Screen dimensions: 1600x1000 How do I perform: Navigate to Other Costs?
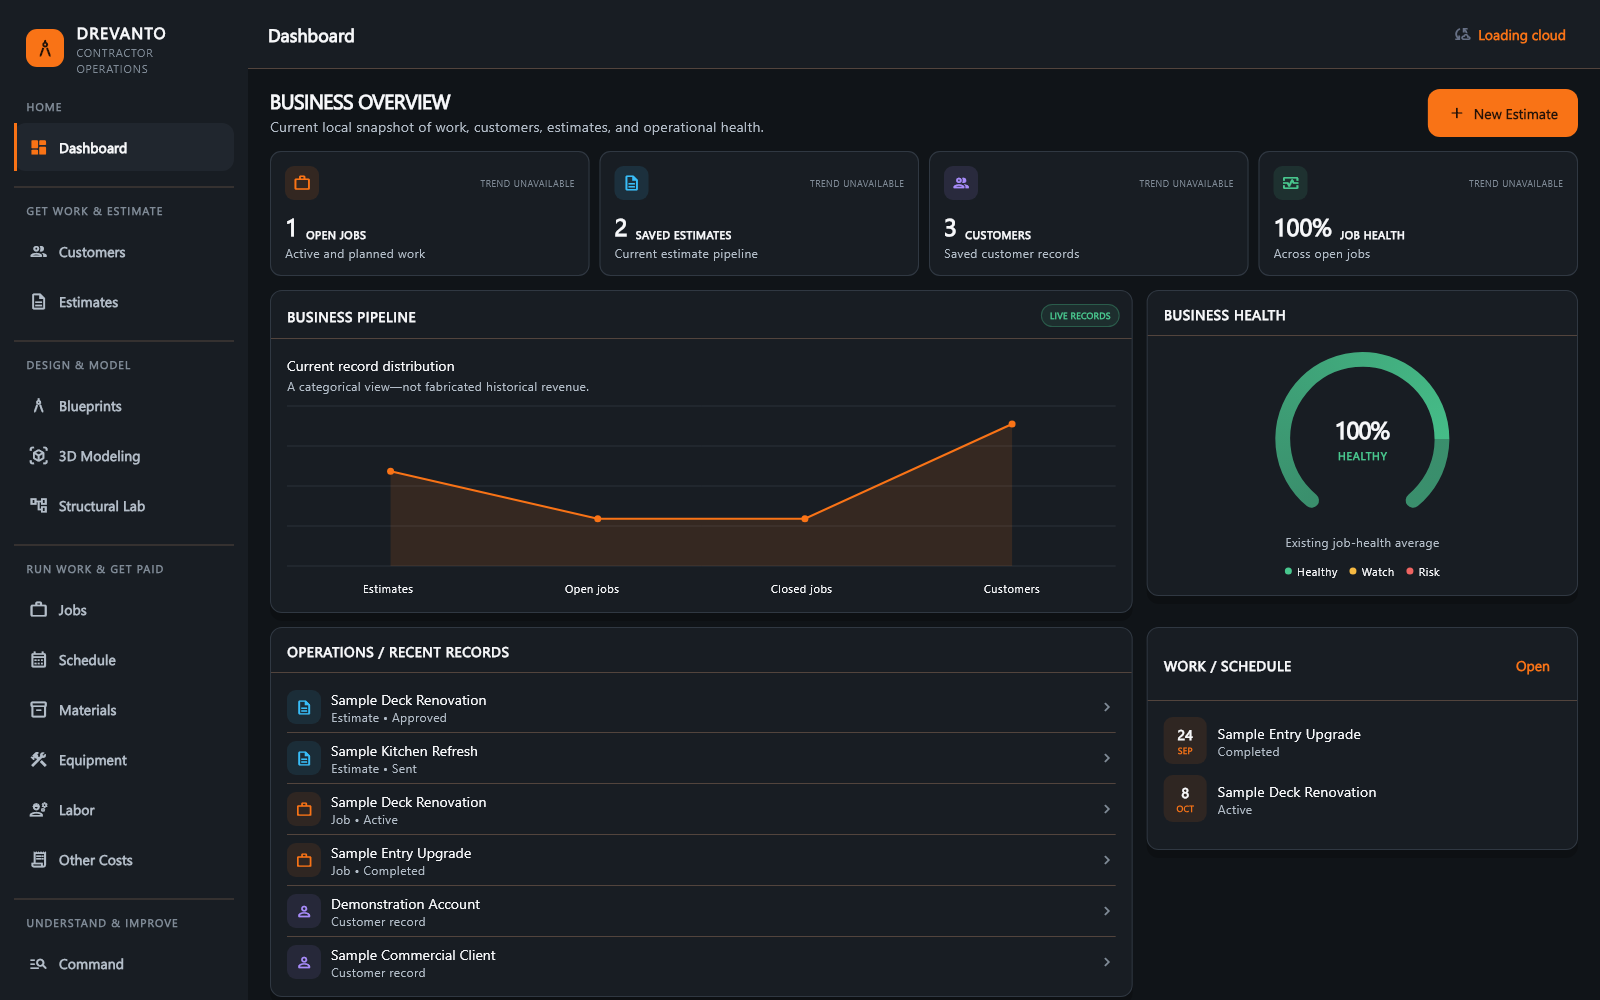124,860
